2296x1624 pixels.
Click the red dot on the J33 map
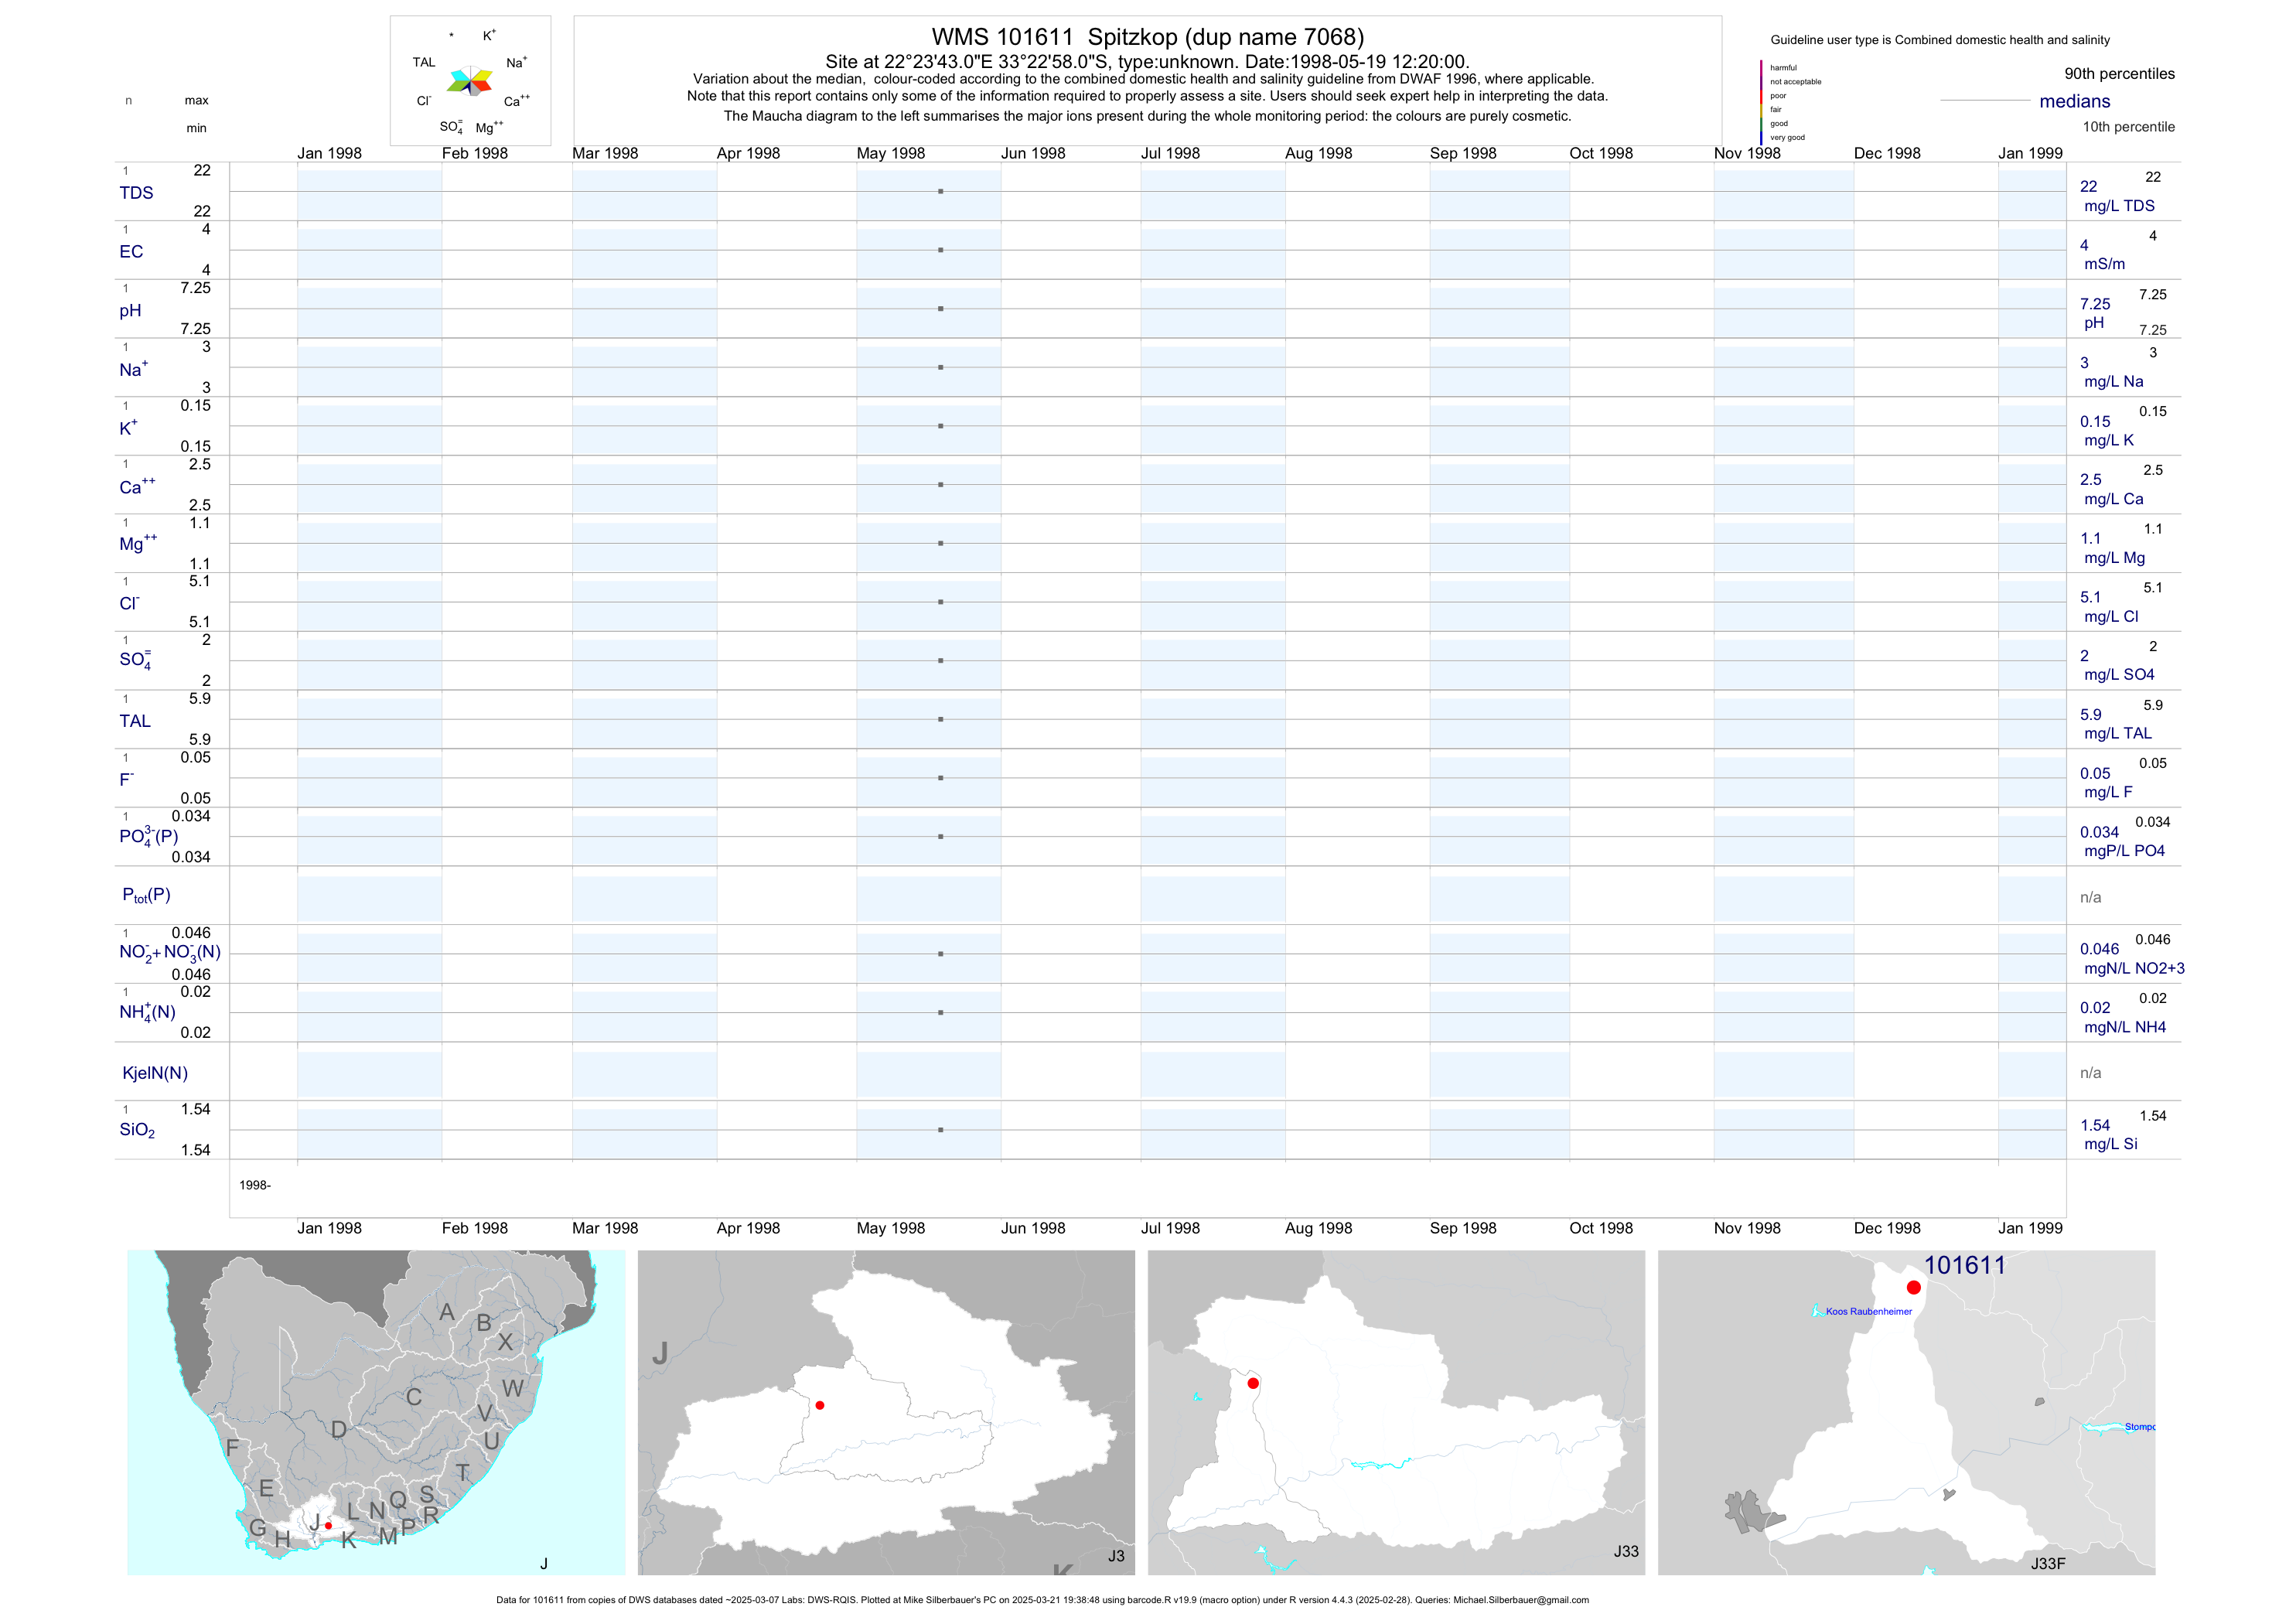[1253, 1383]
